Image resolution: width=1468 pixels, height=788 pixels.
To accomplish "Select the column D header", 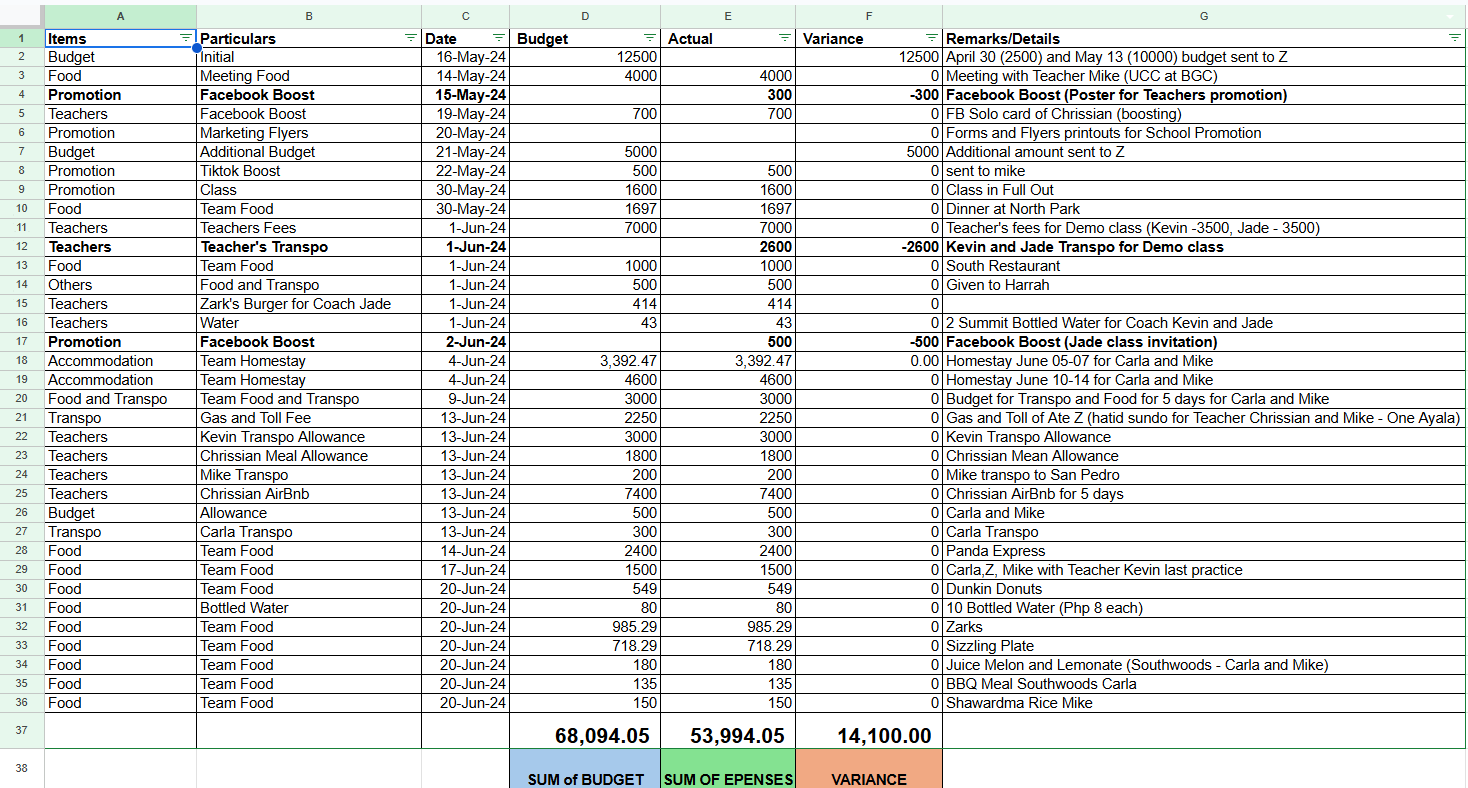I will tap(585, 16).
